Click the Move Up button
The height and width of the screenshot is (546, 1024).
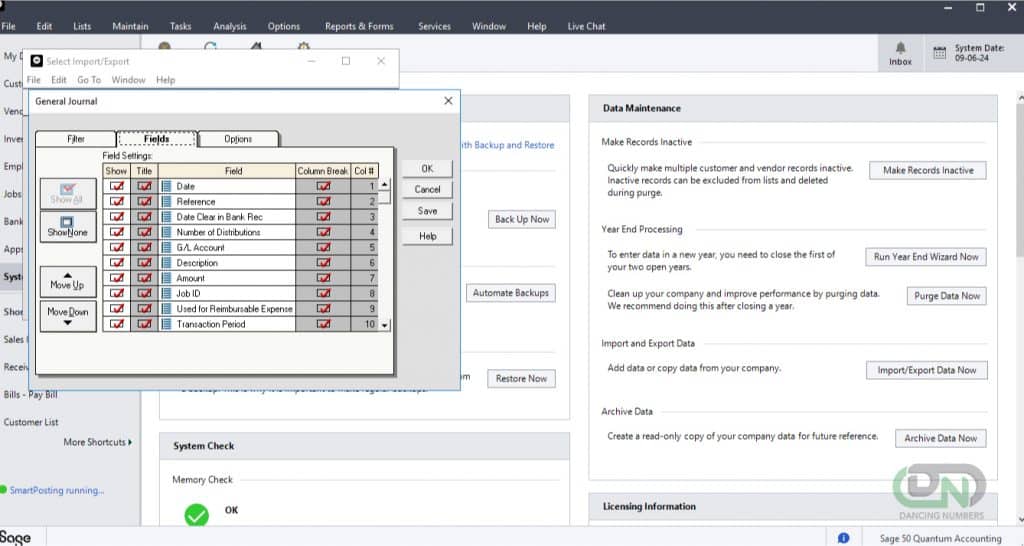click(x=68, y=281)
